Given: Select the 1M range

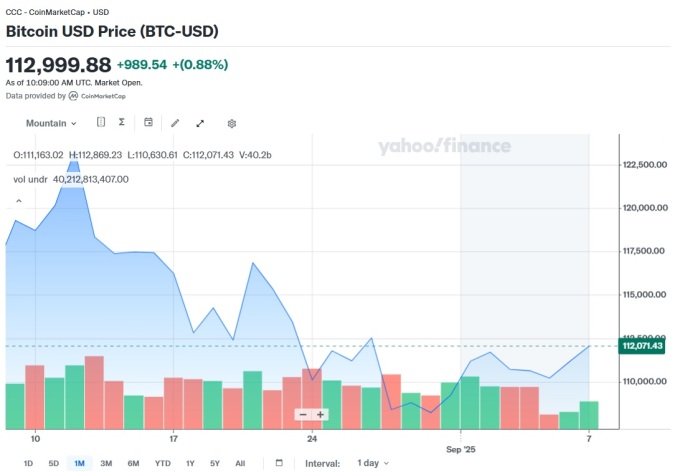Looking at the screenshot, I should (79, 463).
